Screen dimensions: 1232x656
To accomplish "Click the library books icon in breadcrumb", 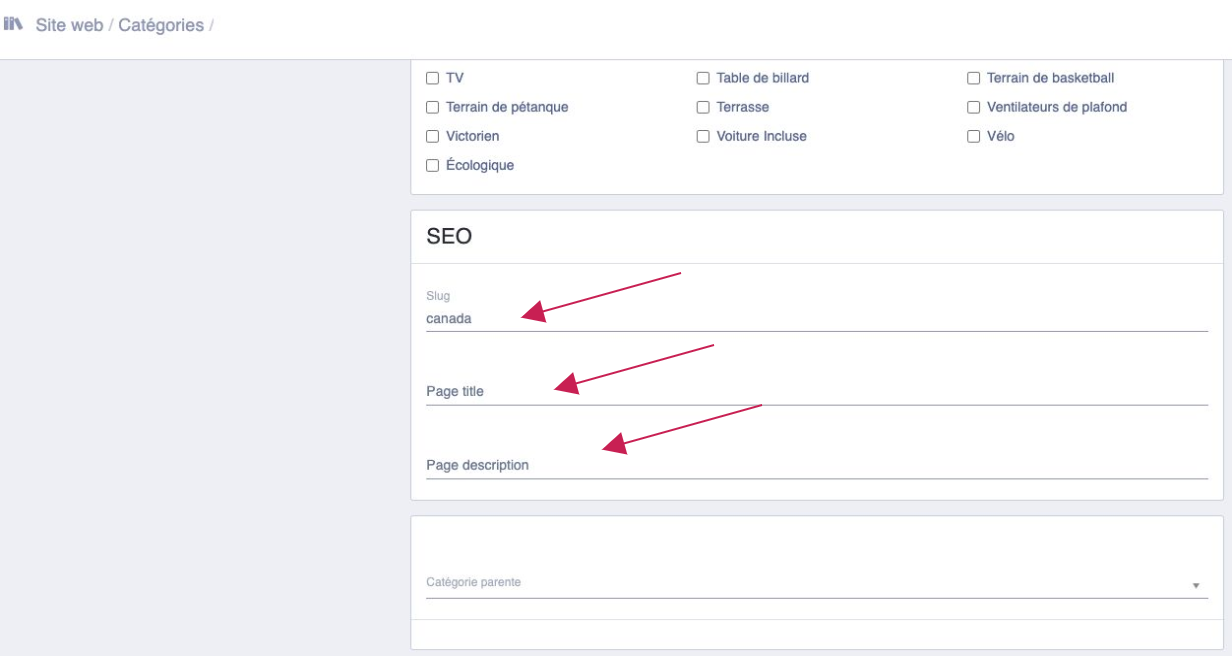I will 13,24.
